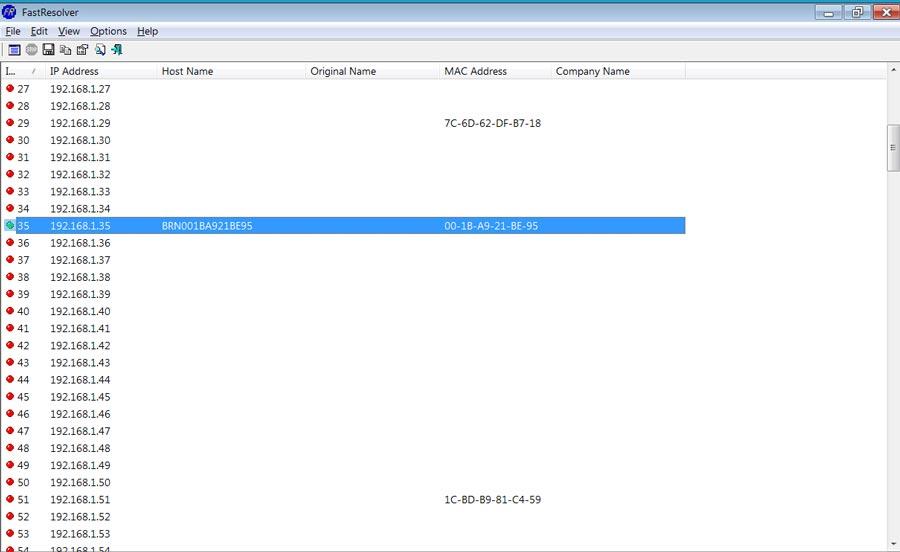The image size is (900, 552).
Task: Click the Save floppy disk toolbar icon
Action: click(x=48, y=50)
